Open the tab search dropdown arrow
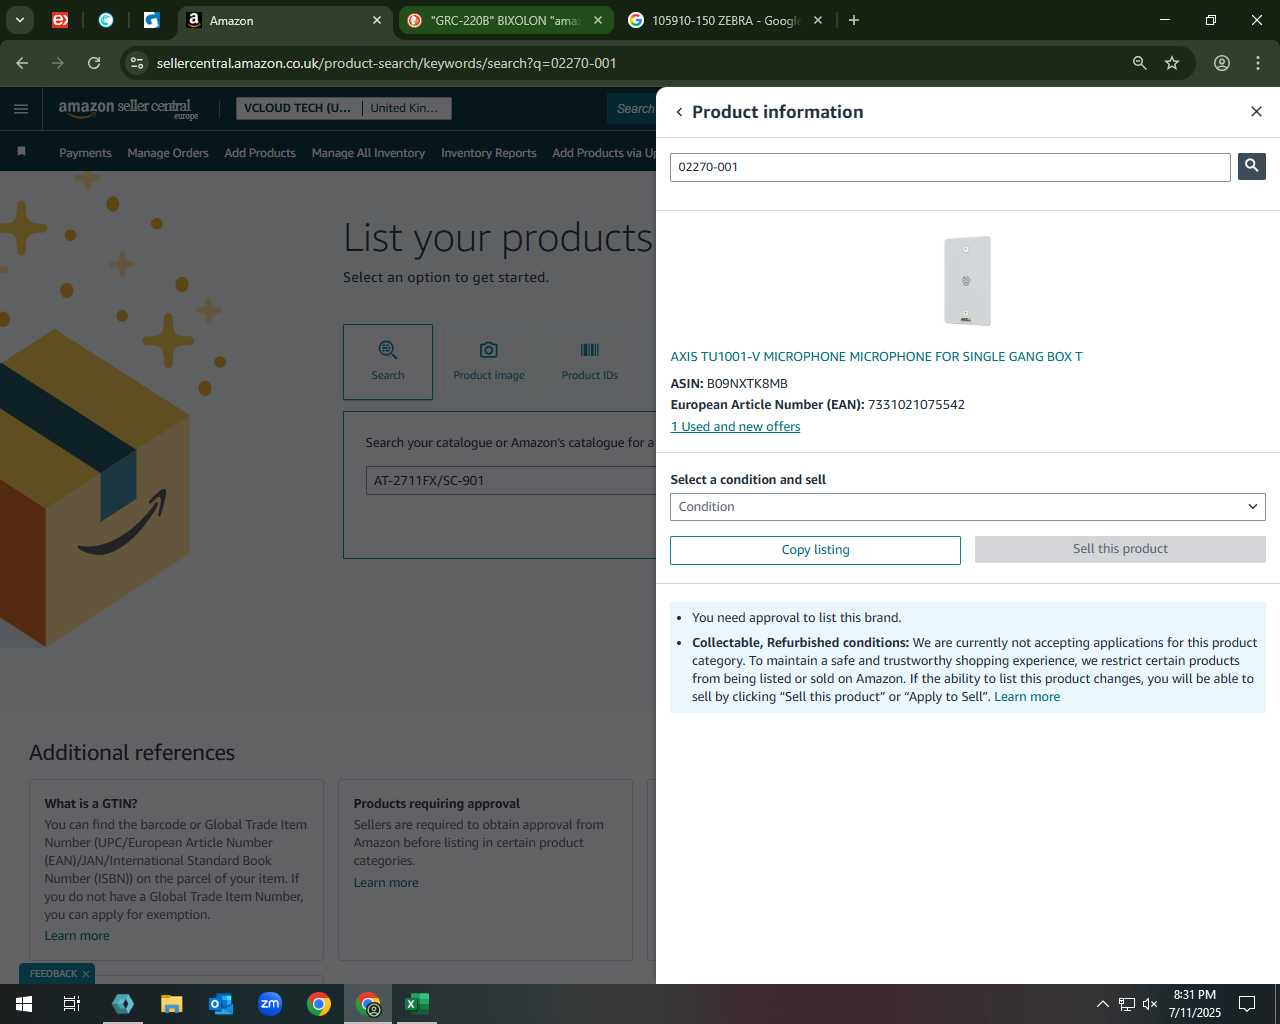 [20, 20]
